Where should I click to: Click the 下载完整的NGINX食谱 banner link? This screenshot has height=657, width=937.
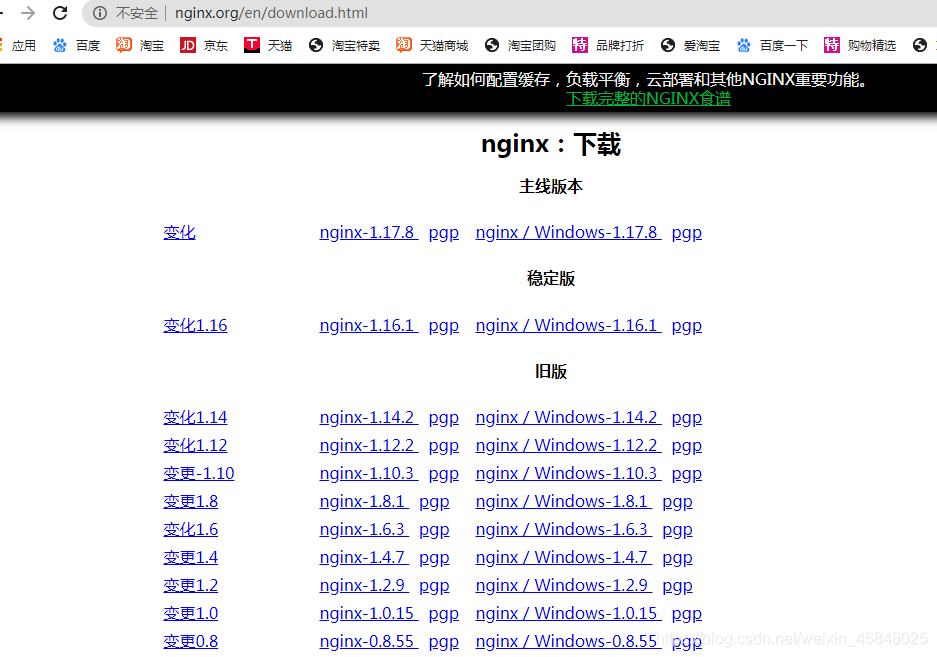pos(648,99)
